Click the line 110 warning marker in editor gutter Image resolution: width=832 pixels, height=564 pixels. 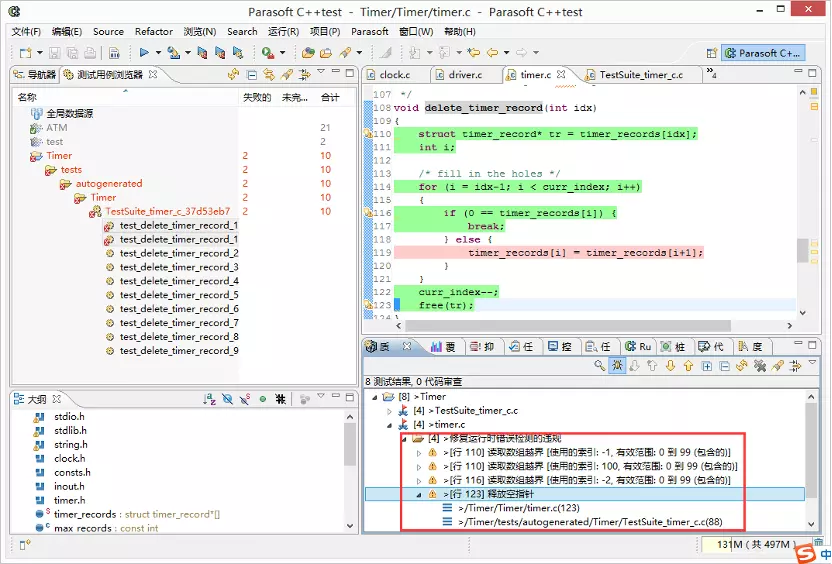coord(368,134)
